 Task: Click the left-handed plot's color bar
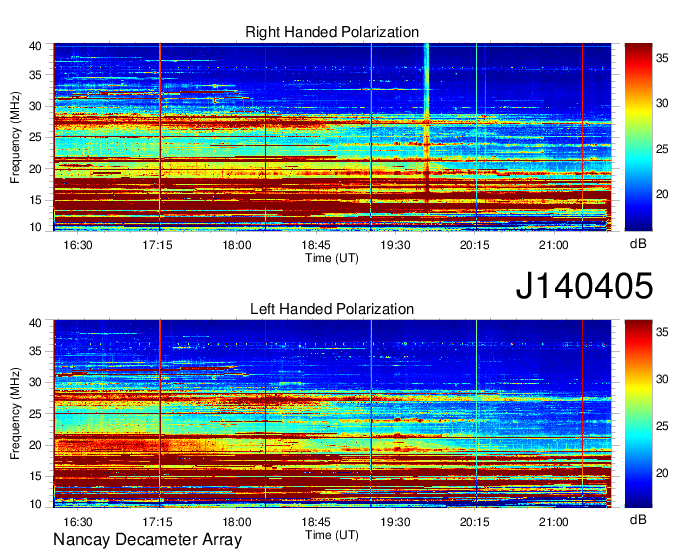pyautogui.click(x=638, y=414)
